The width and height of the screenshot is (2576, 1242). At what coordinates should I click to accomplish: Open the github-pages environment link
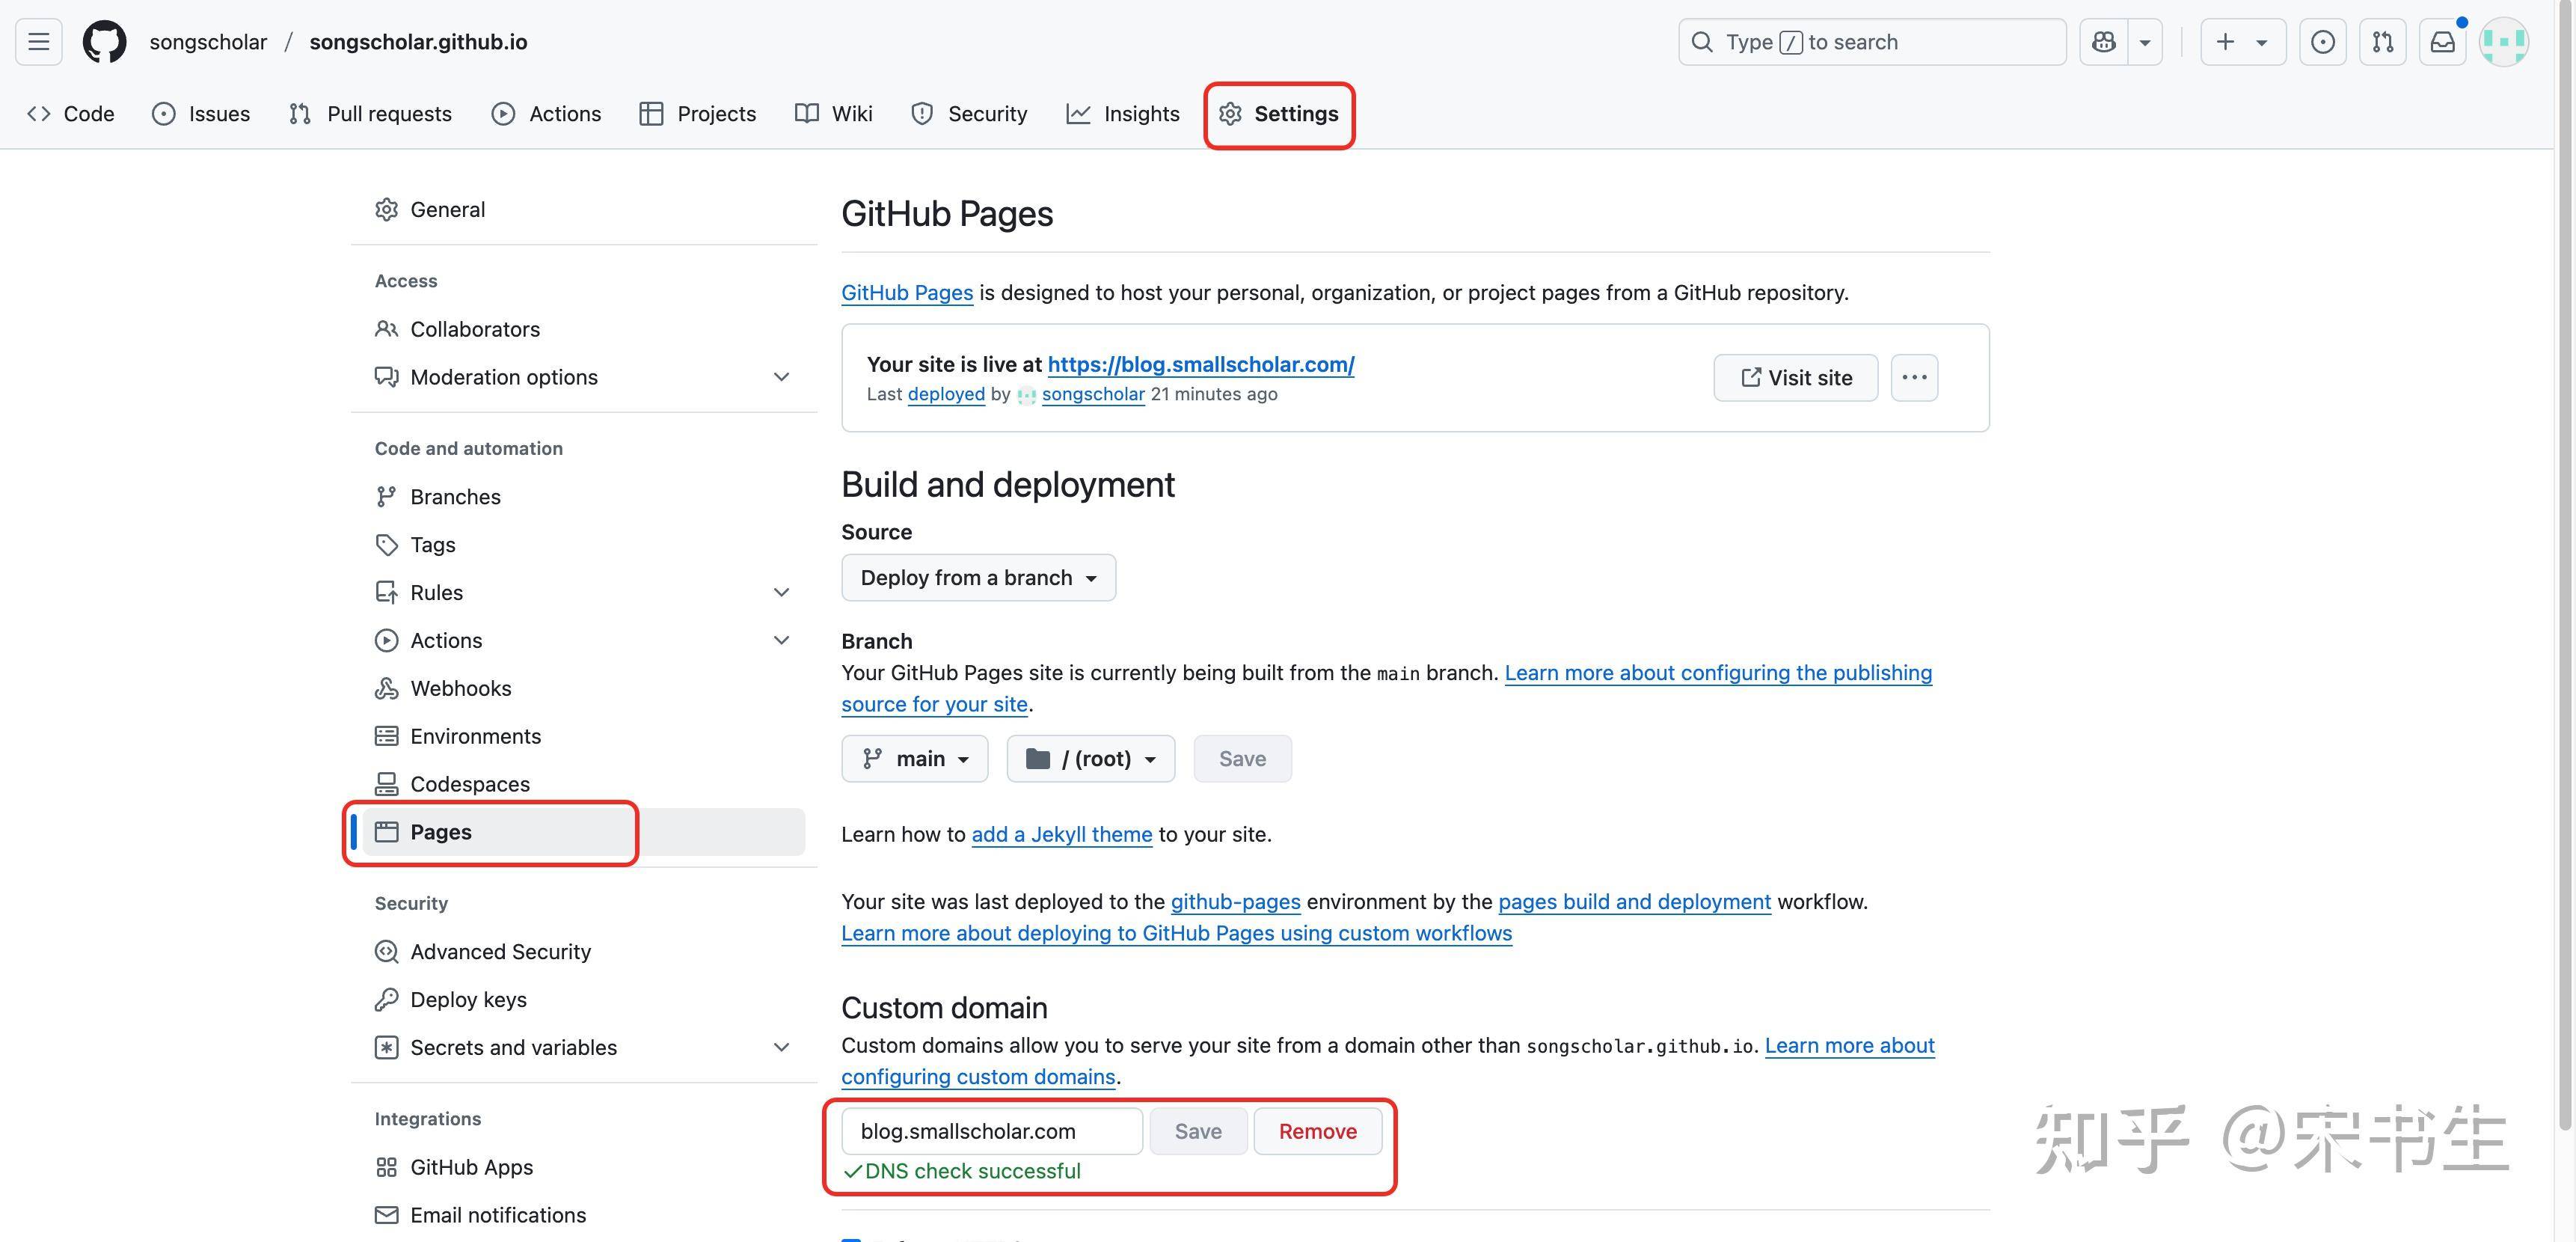(1235, 902)
